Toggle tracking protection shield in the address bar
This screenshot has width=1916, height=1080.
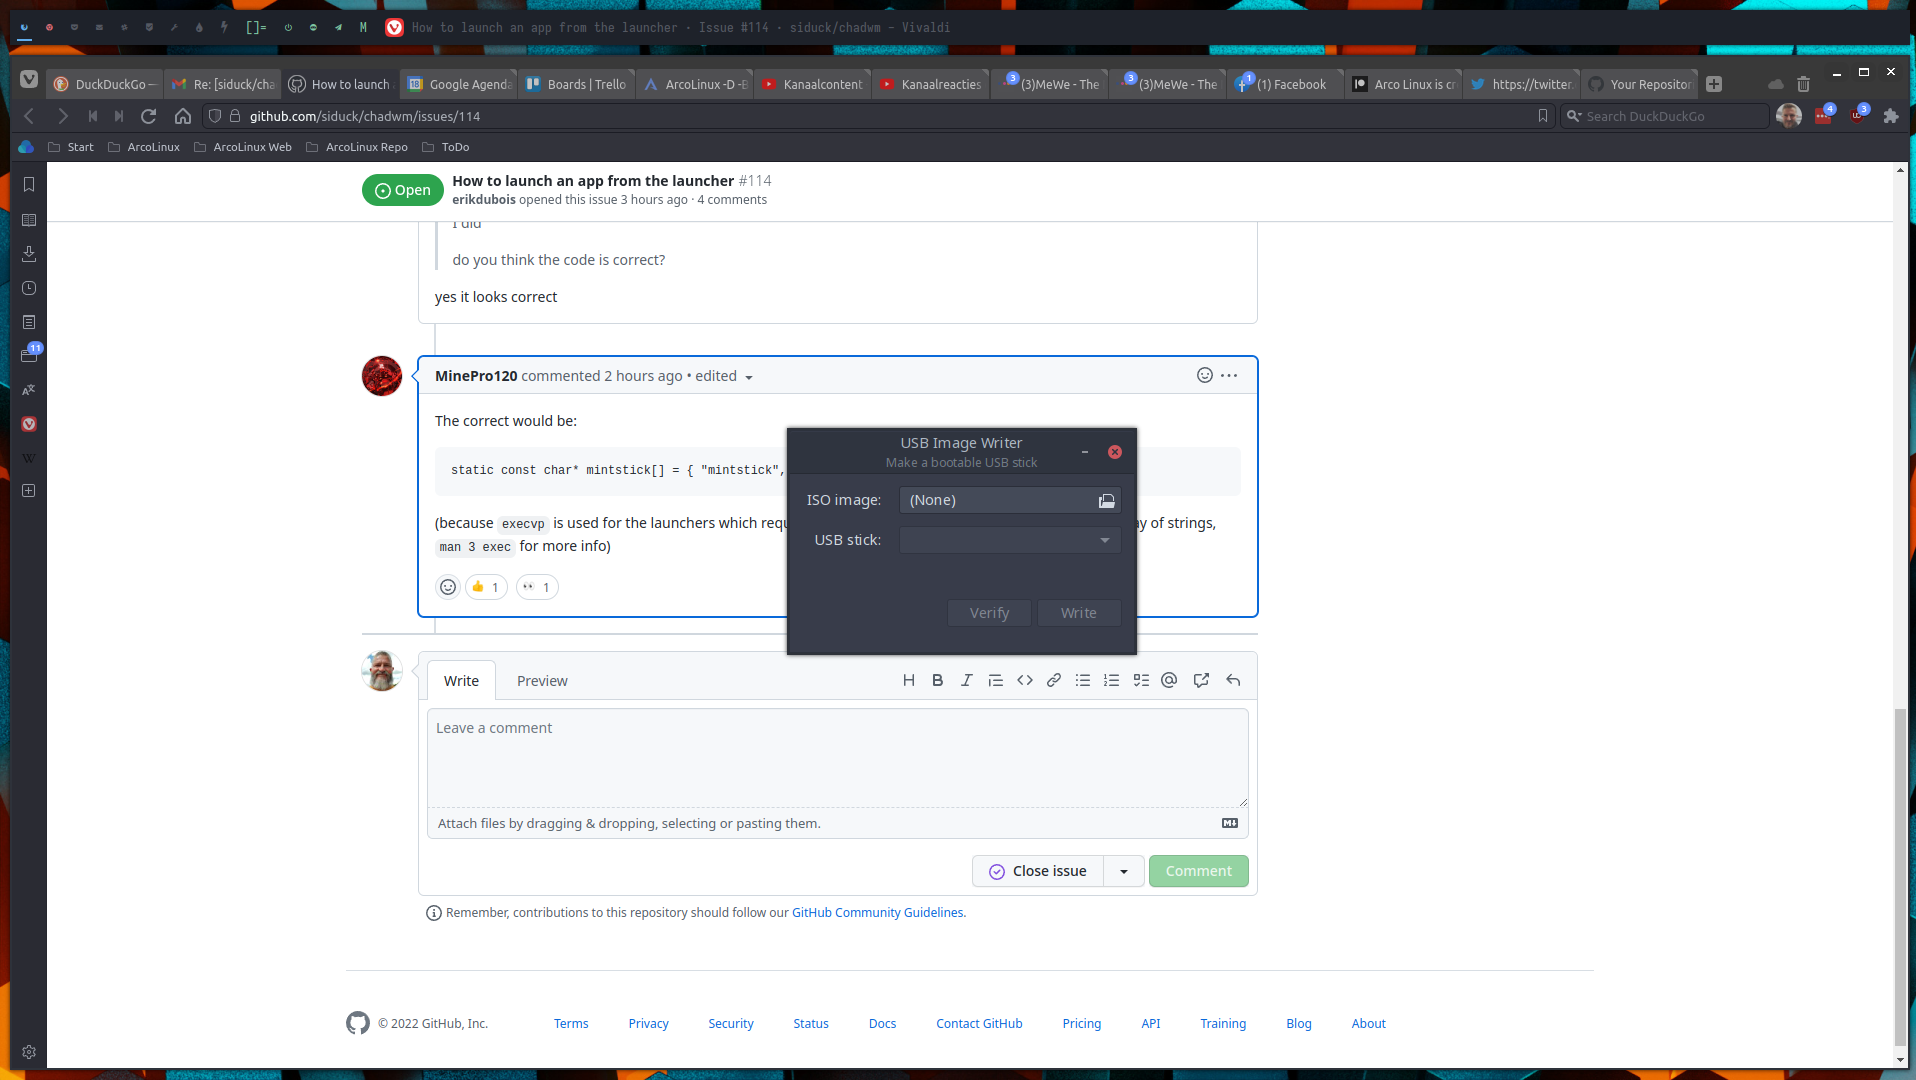click(x=214, y=116)
